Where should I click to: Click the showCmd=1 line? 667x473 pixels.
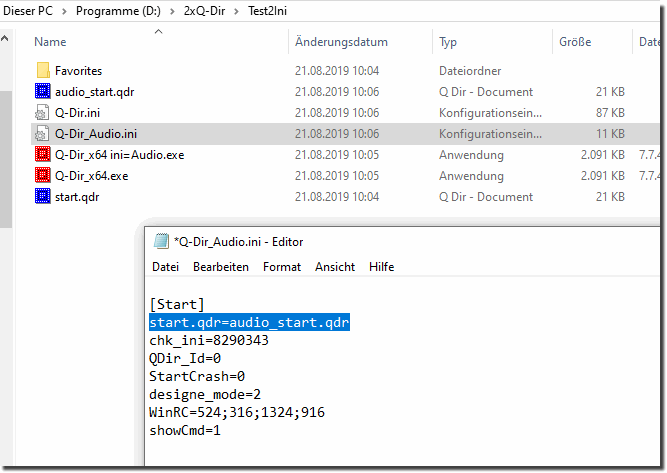point(185,430)
